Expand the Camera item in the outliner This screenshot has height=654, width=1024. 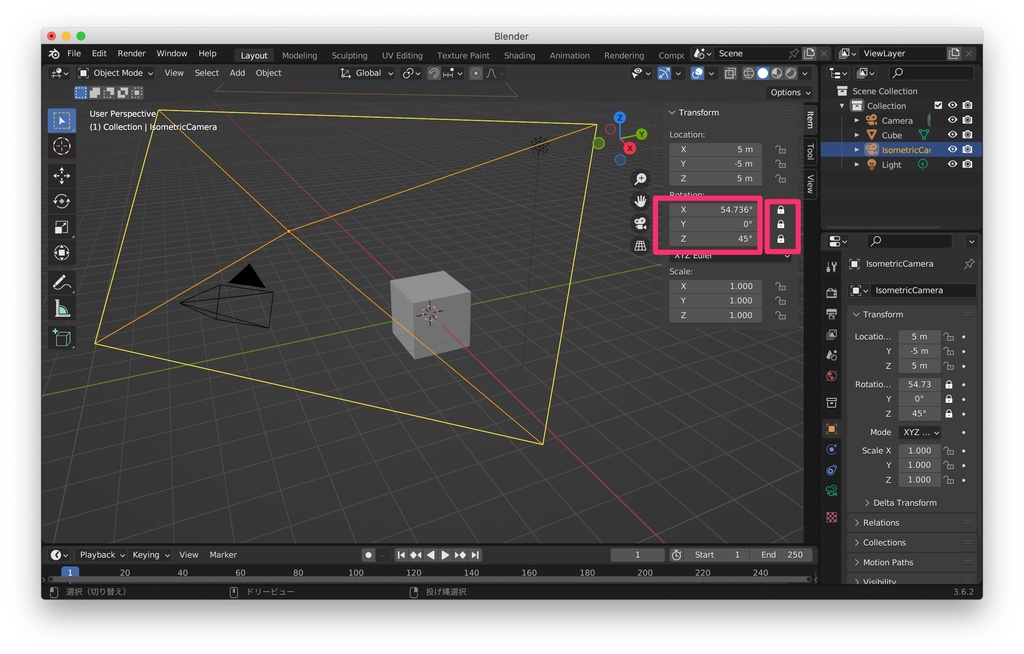pyautogui.click(x=858, y=119)
